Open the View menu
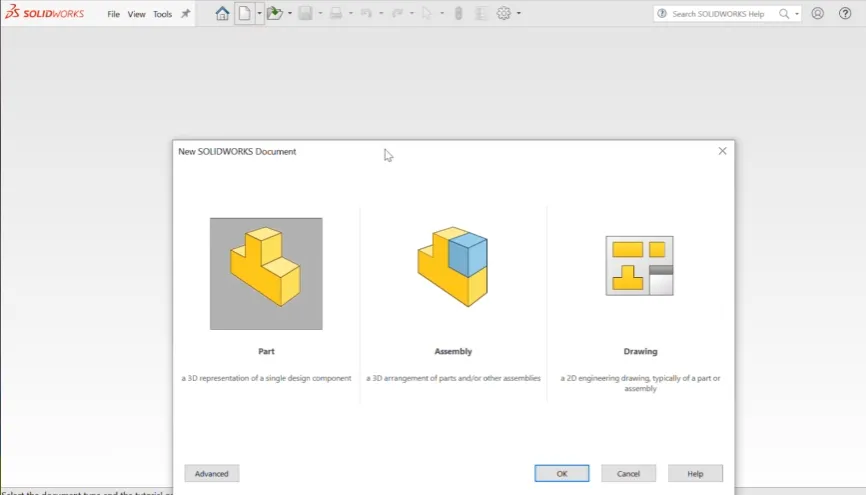The image size is (866, 495). coord(136,14)
